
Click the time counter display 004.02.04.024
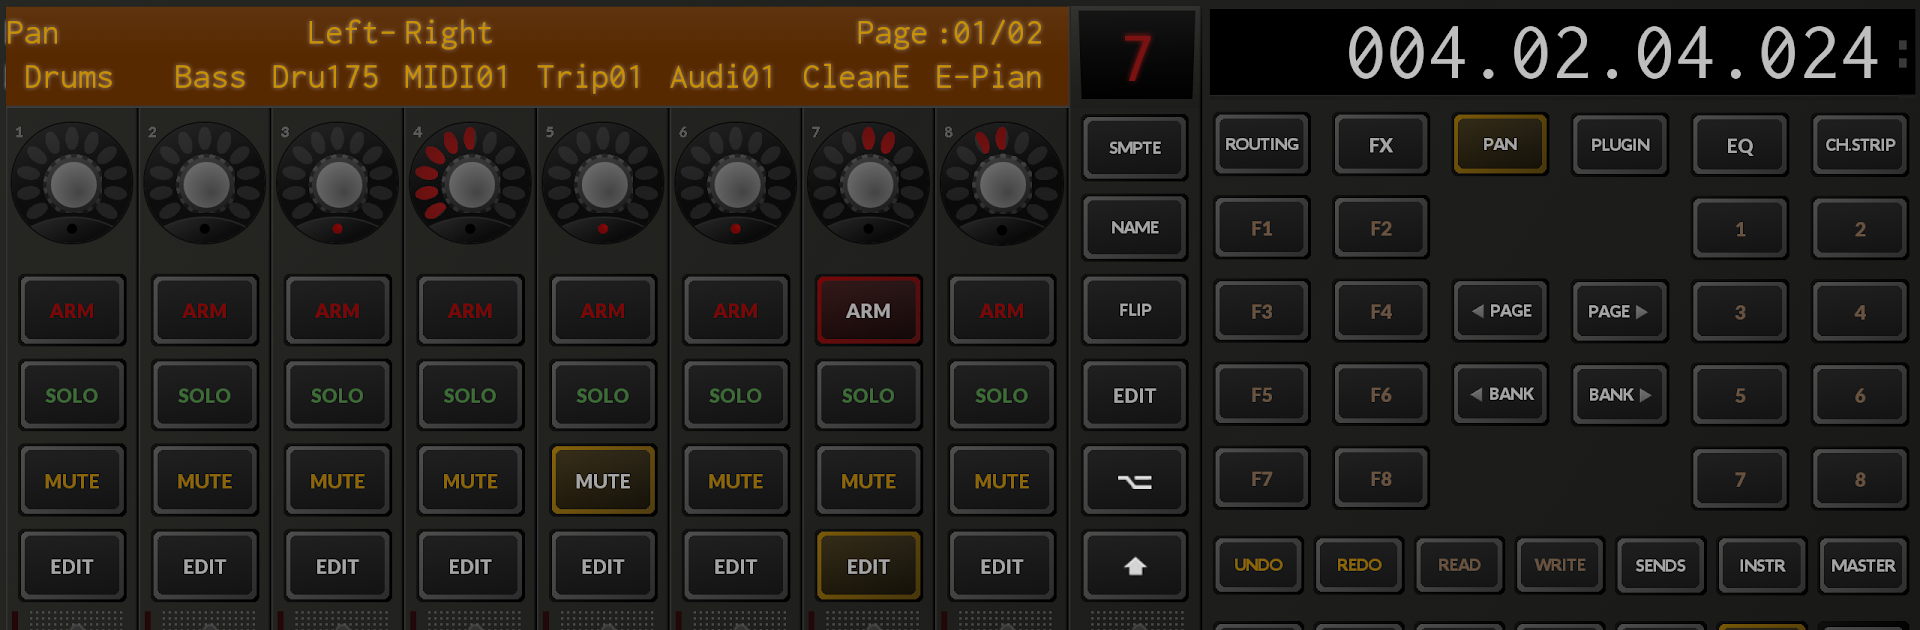(x=1612, y=53)
